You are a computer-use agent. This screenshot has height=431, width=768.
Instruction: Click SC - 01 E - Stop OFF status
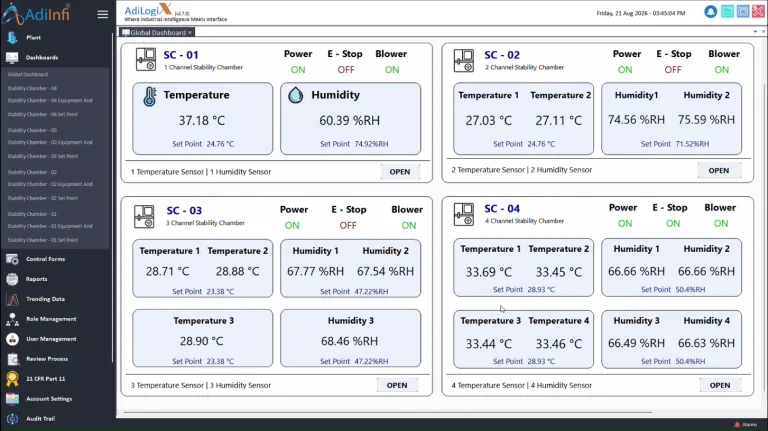346,70
